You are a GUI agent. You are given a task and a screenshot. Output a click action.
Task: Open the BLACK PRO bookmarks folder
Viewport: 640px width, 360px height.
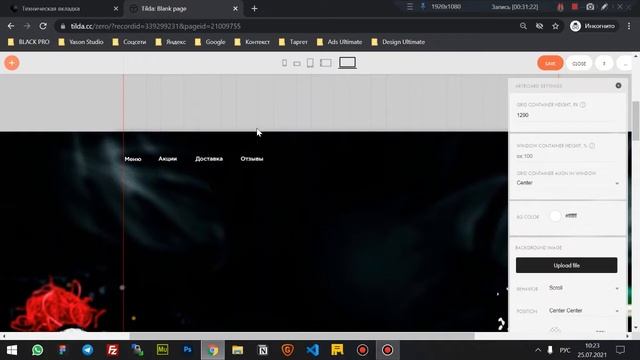click(x=29, y=42)
